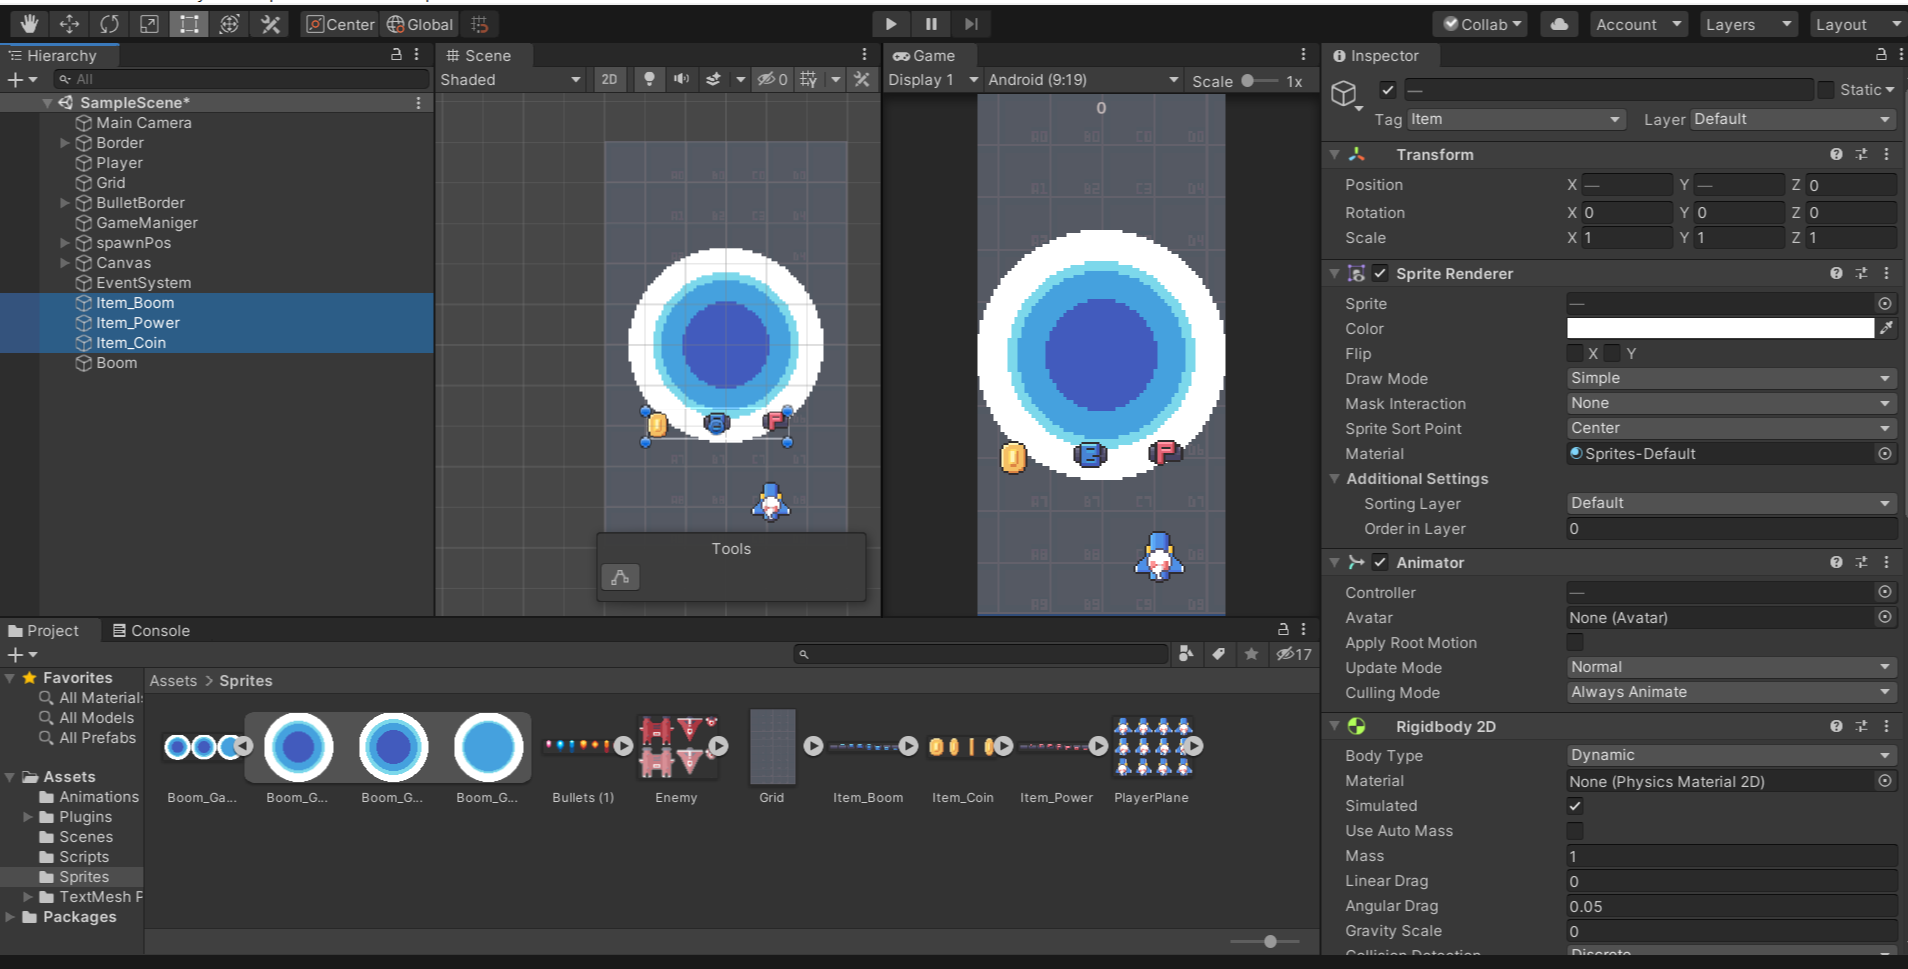Adjust the Project icon size slider
This screenshot has height=969, width=1908.
[1266, 941]
